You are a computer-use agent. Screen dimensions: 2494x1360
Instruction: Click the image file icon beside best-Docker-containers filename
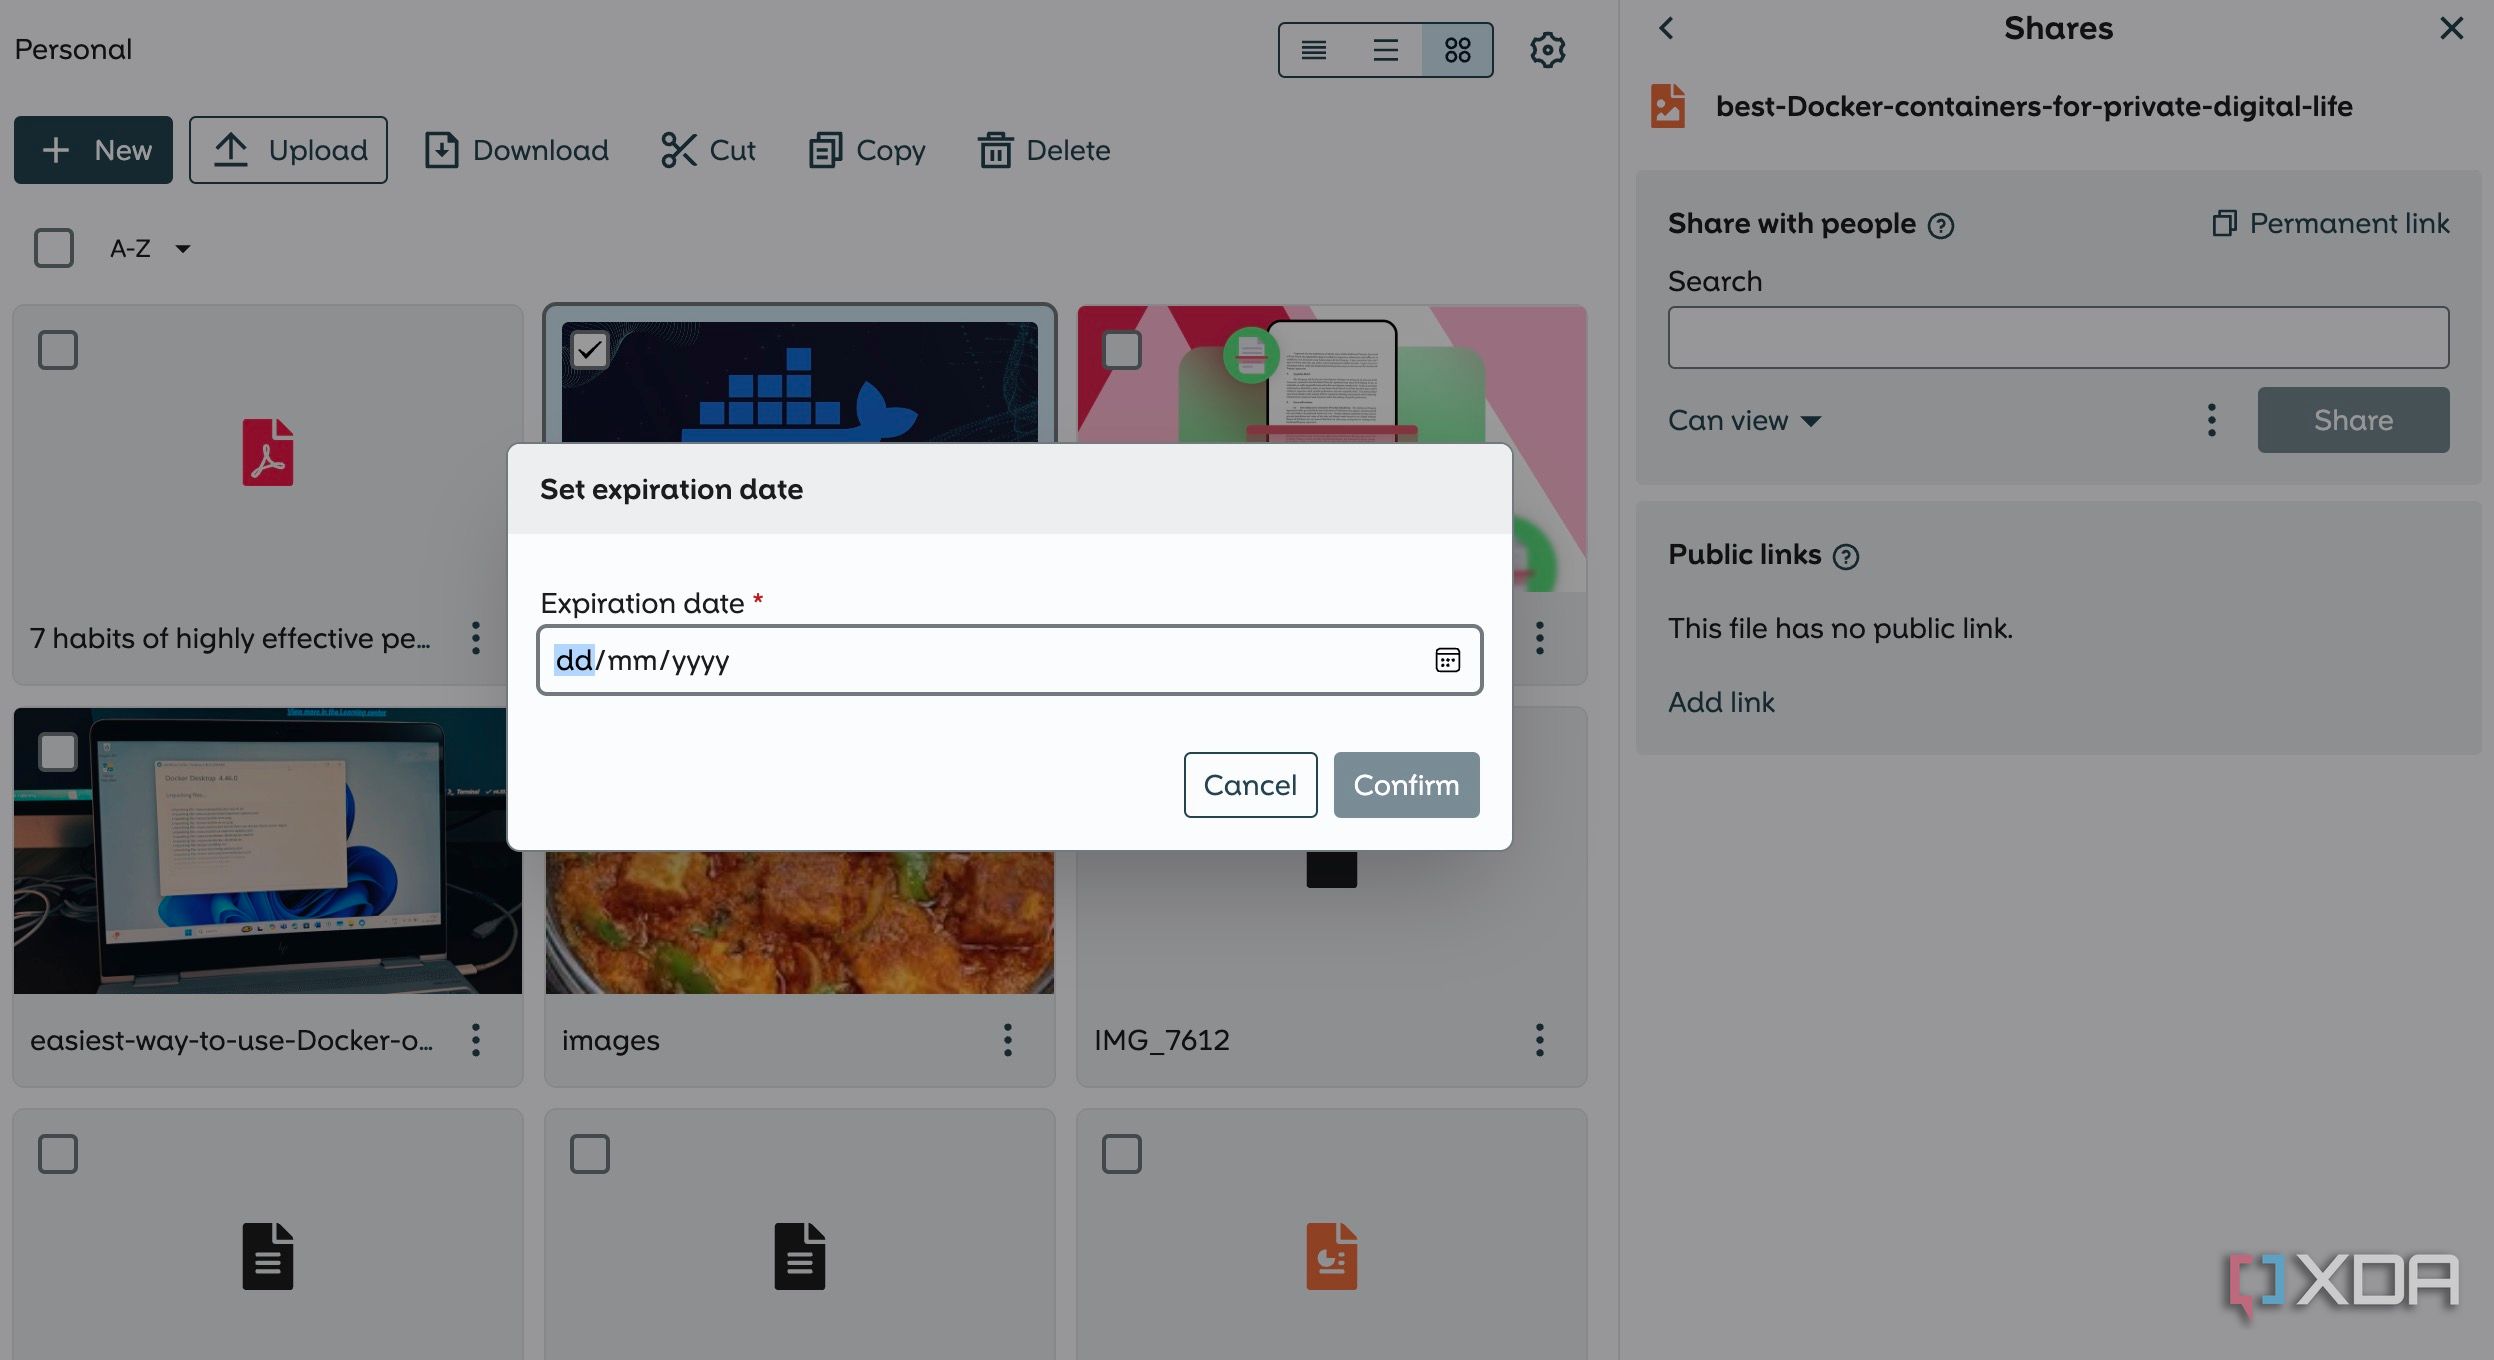coord(1668,106)
